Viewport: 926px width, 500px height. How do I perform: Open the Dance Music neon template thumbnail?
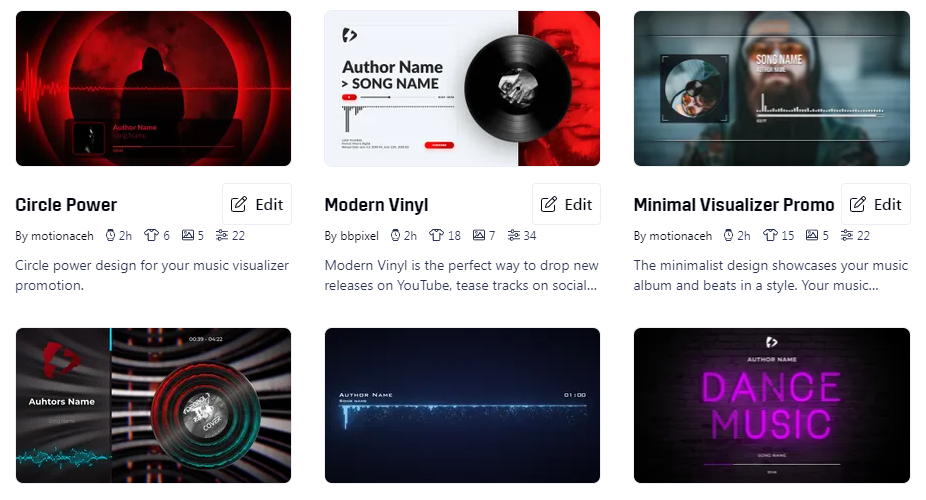click(772, 406)
